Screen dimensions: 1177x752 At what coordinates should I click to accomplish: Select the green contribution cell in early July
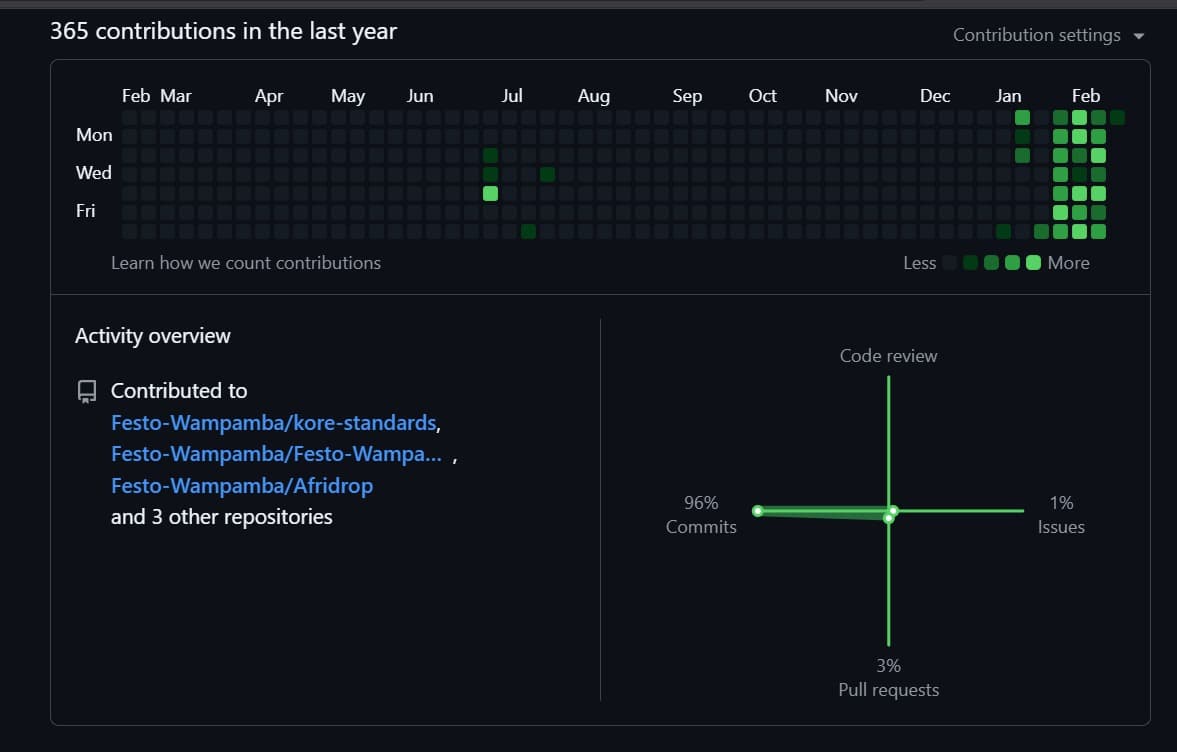coord(490,155)
